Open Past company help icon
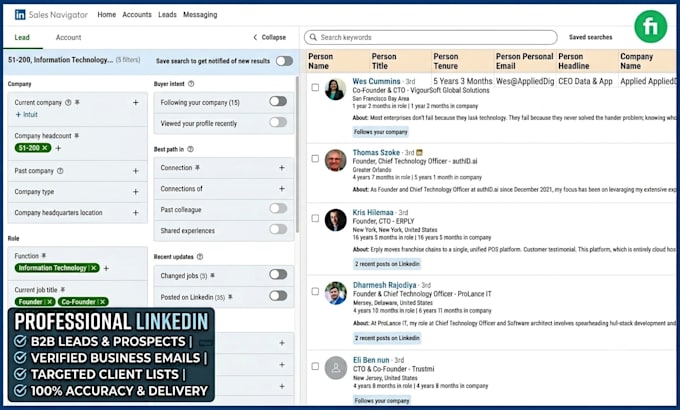The width and height of the screenshot is (680, 410). [x=60, y=171]
